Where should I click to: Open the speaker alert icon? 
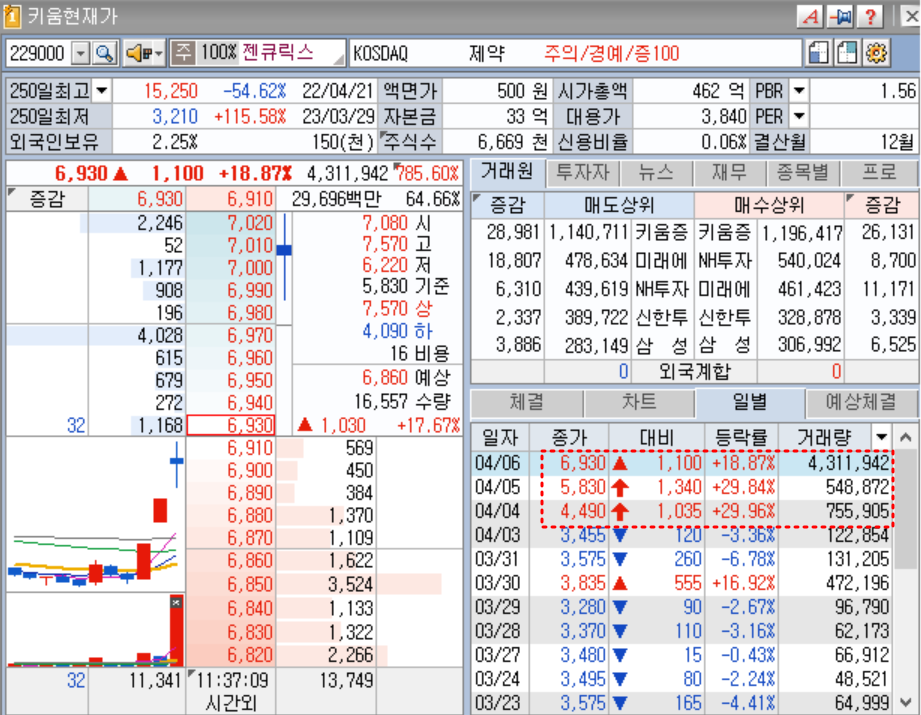click(136, 53)
